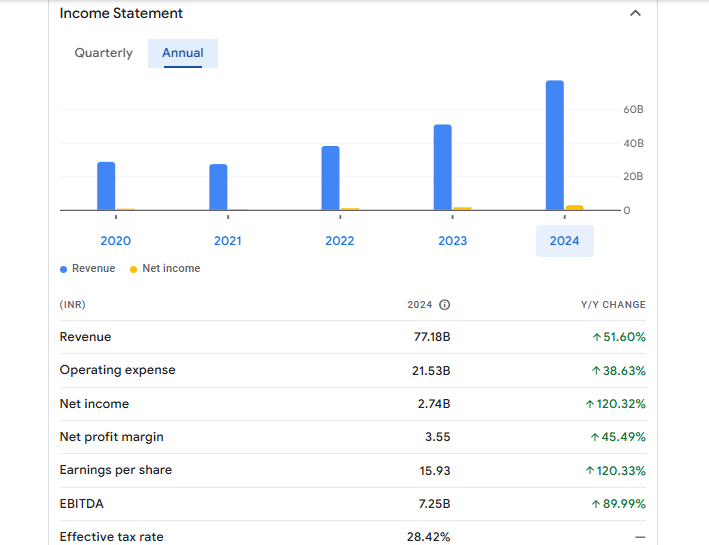709x545 pixels.
Task: Select year 2020 on chart axis
Action: click(116, 241)
